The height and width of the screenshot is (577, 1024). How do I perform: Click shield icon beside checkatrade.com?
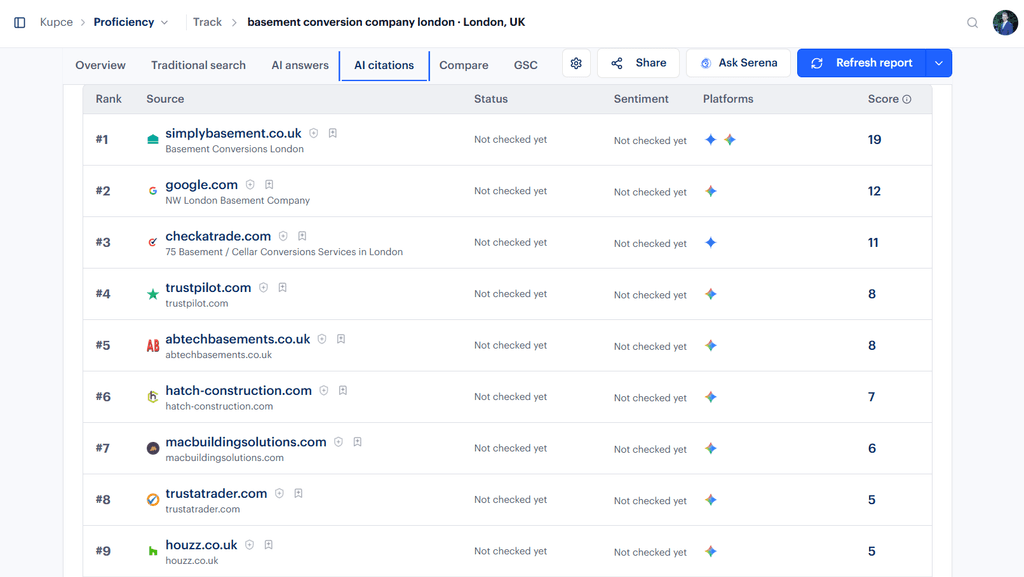[283, 236]
